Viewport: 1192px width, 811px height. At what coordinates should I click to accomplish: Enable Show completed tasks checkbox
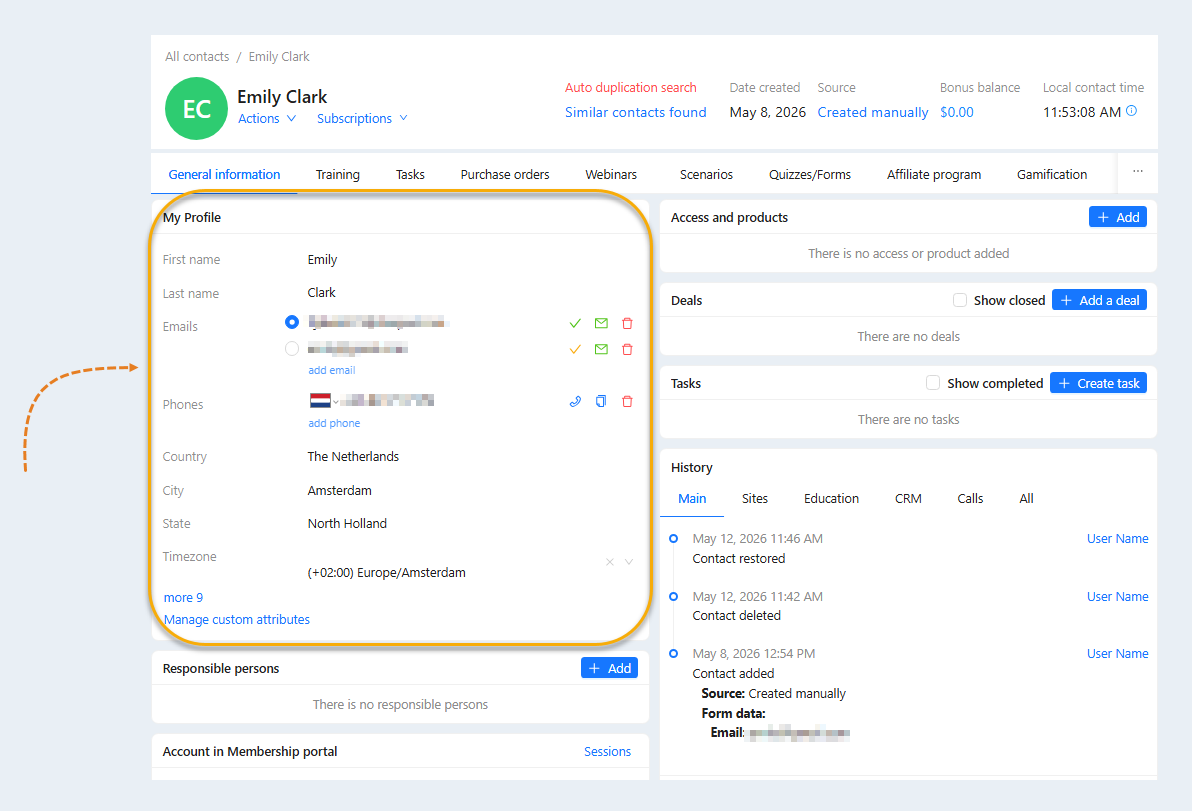(x=933, y=383)
